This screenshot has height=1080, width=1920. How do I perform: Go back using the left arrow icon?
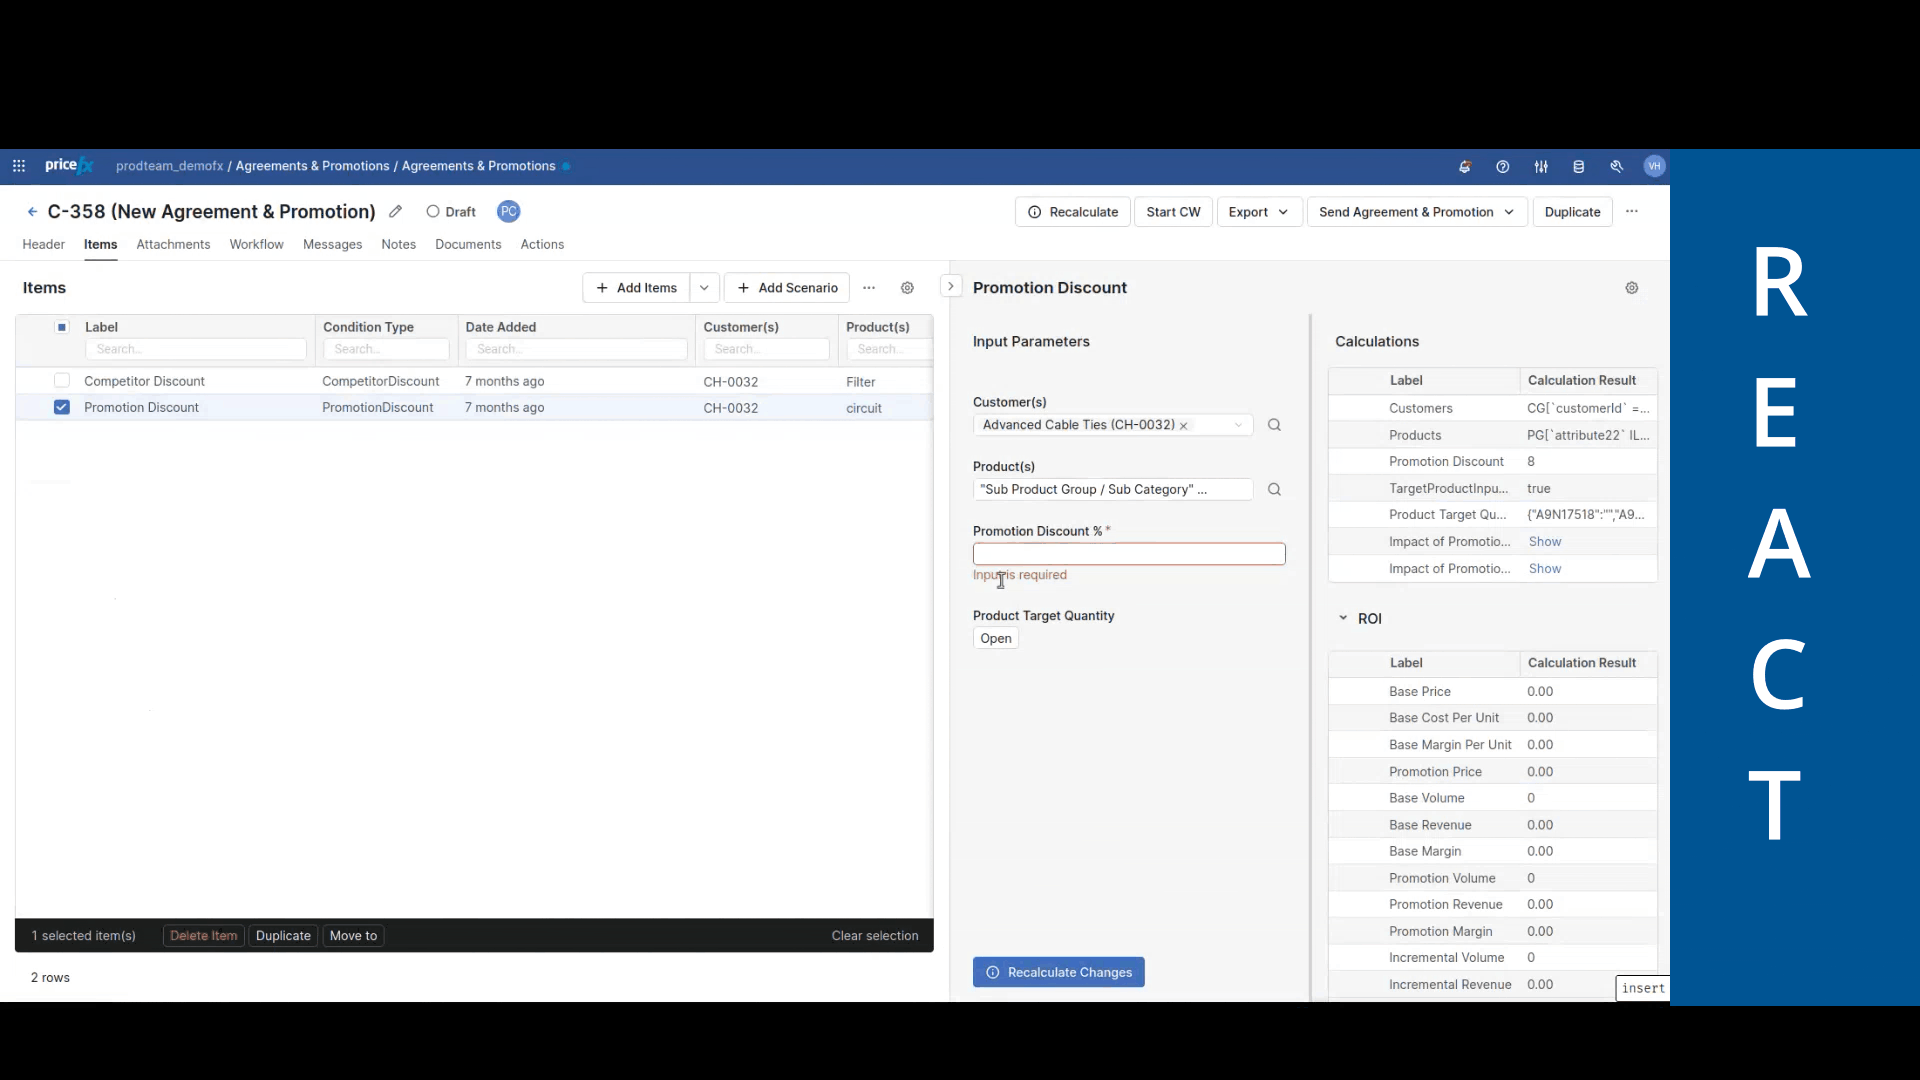pos(32,212)
